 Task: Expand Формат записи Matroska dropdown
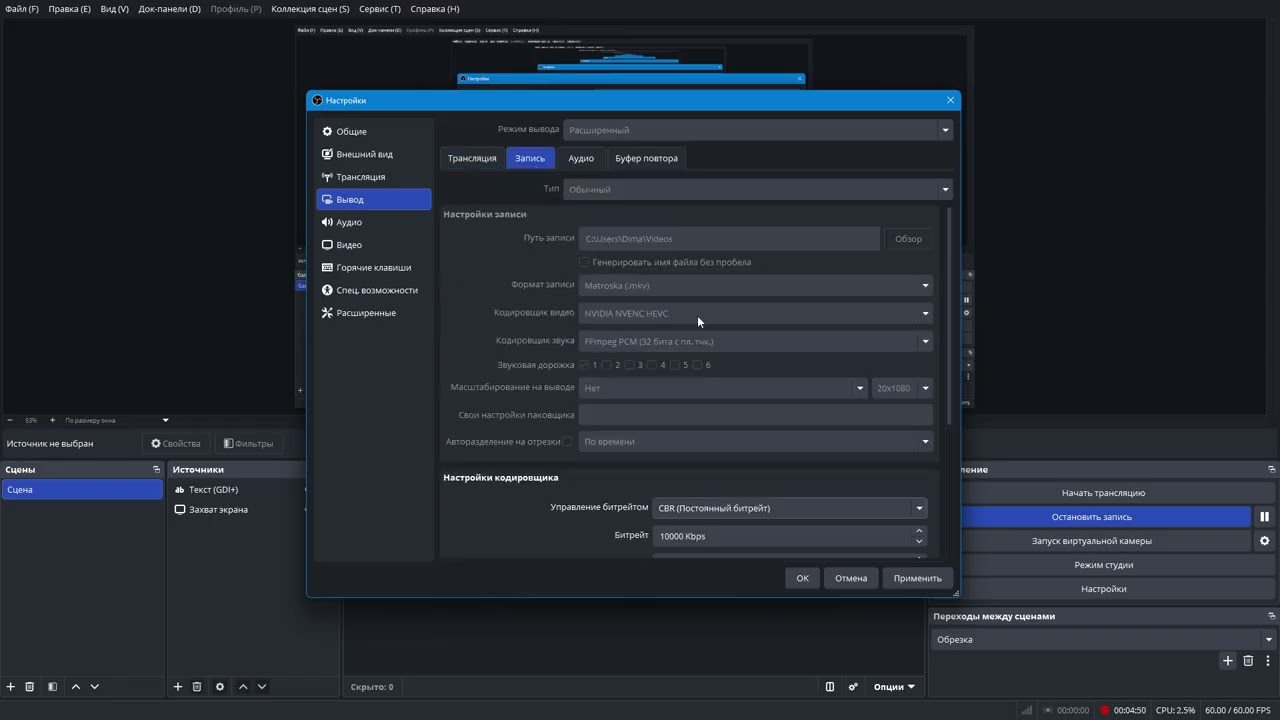(756, 285)
